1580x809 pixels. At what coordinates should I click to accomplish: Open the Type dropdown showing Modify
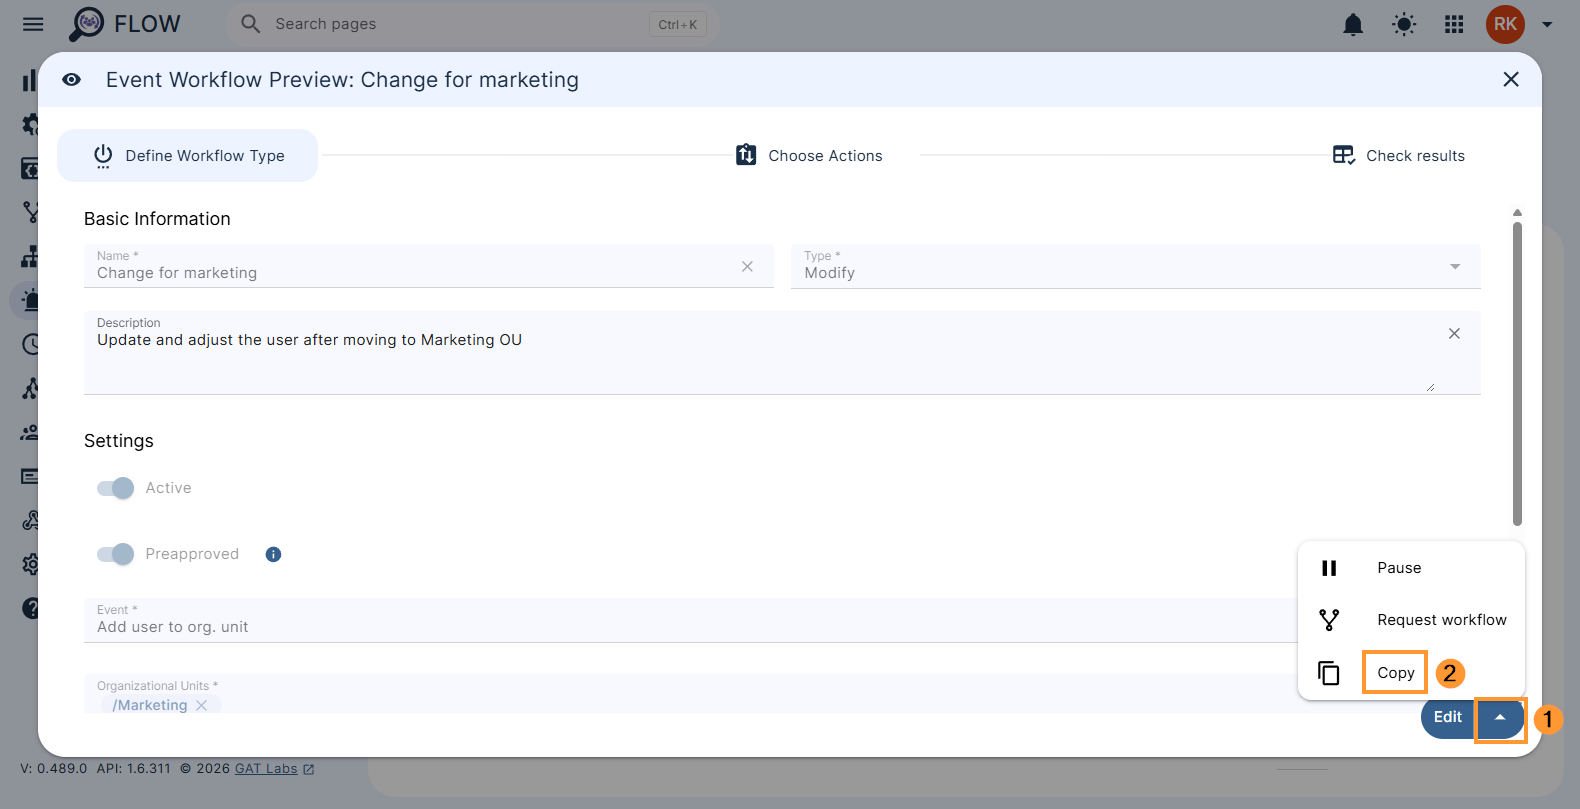pos(1135,266)
